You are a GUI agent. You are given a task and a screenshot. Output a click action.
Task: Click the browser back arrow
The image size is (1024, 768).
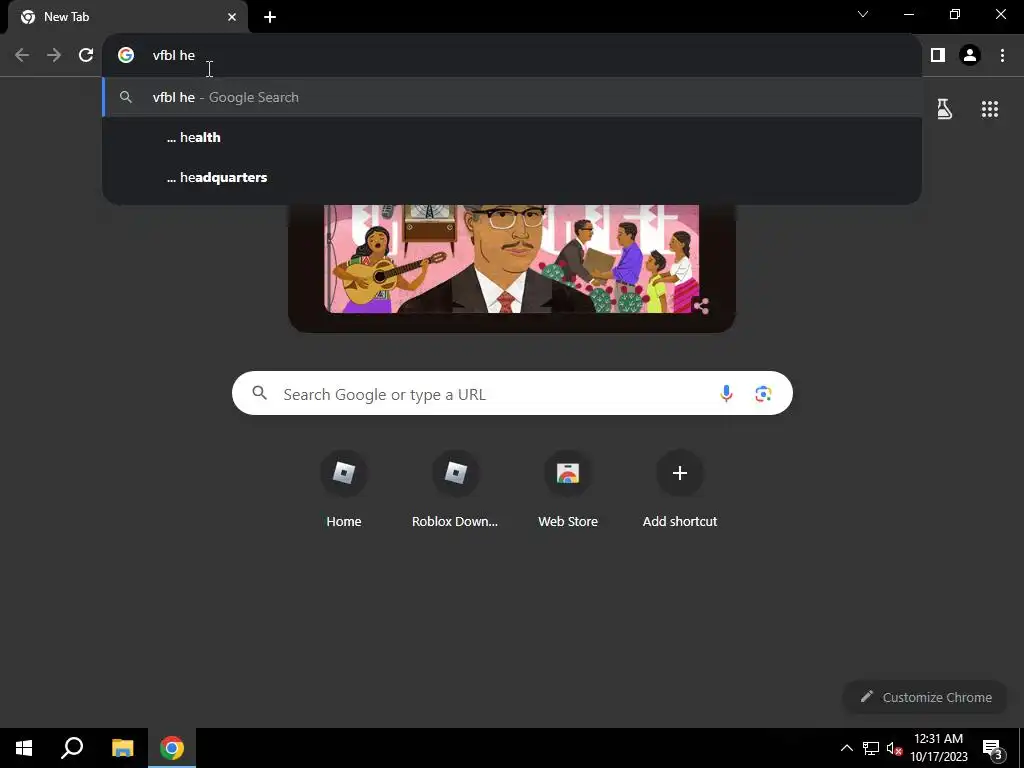tap(22, 56)
